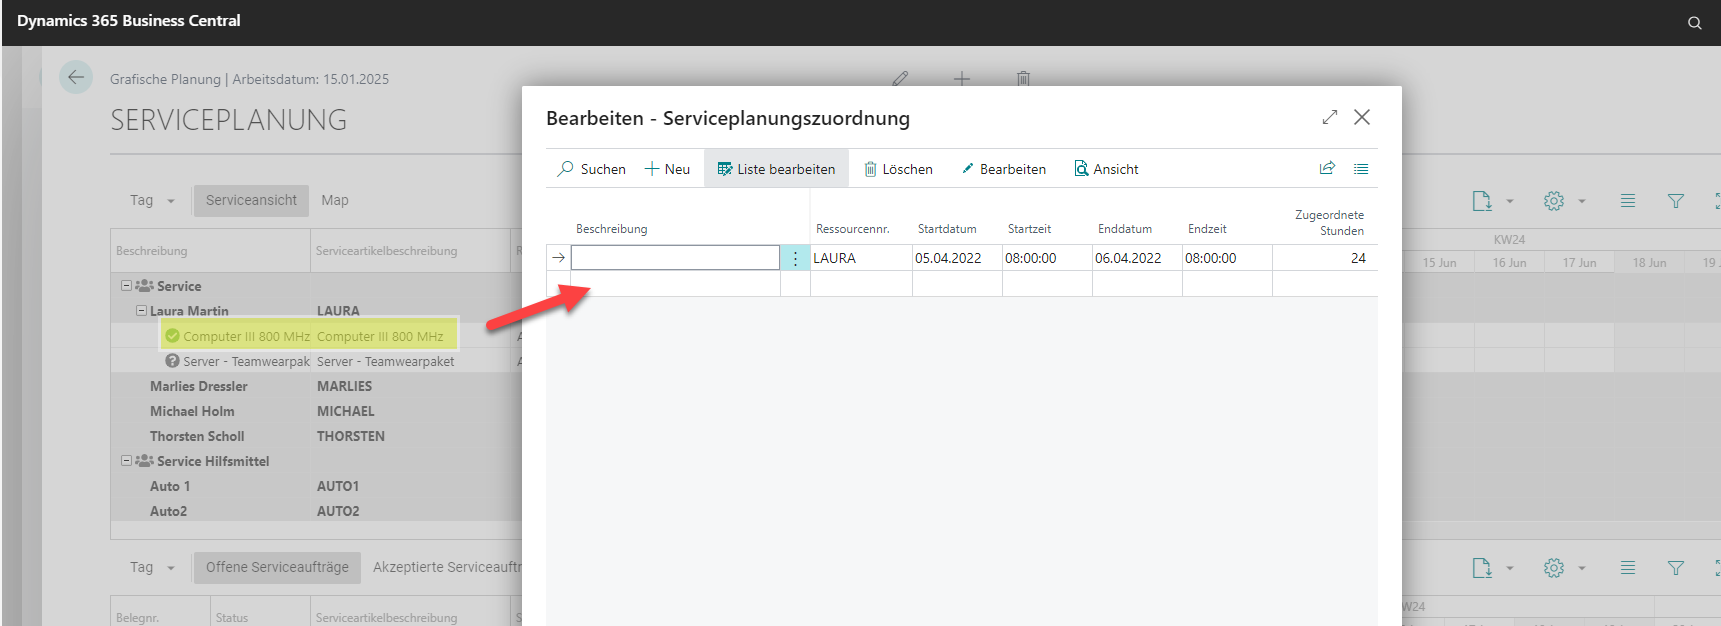Click upper lines menu icon in planning toolbar
The image size is (1721, 626).
coord(1628,201)
